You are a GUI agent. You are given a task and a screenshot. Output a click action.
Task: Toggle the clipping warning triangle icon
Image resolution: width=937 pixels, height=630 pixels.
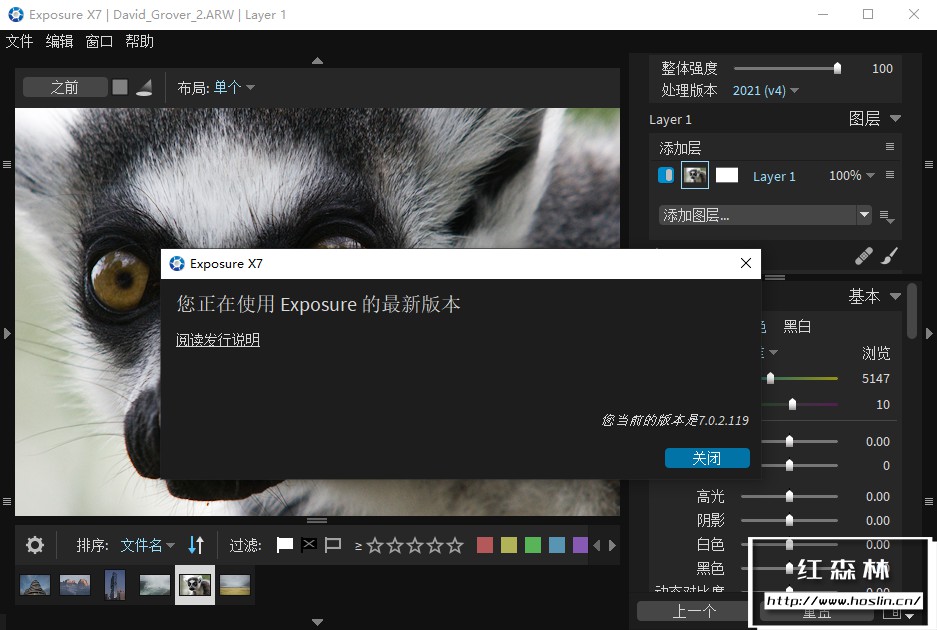(x=144, y=87)
